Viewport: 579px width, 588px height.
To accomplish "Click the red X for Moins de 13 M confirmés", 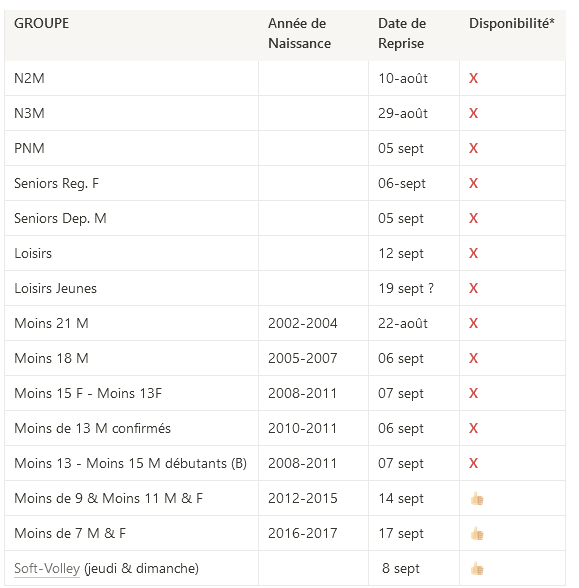I will pos(473,428).
